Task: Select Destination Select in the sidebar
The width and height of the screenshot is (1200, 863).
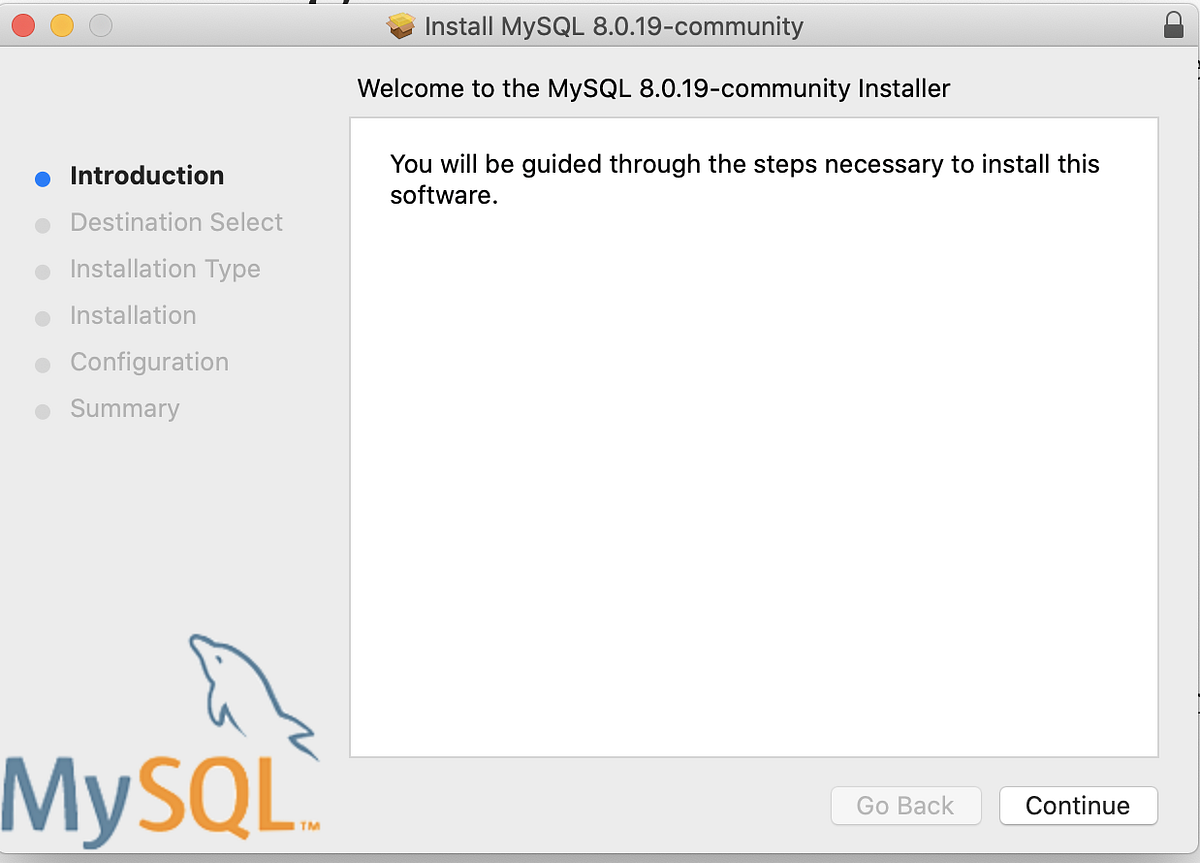Action: (176, 222)
